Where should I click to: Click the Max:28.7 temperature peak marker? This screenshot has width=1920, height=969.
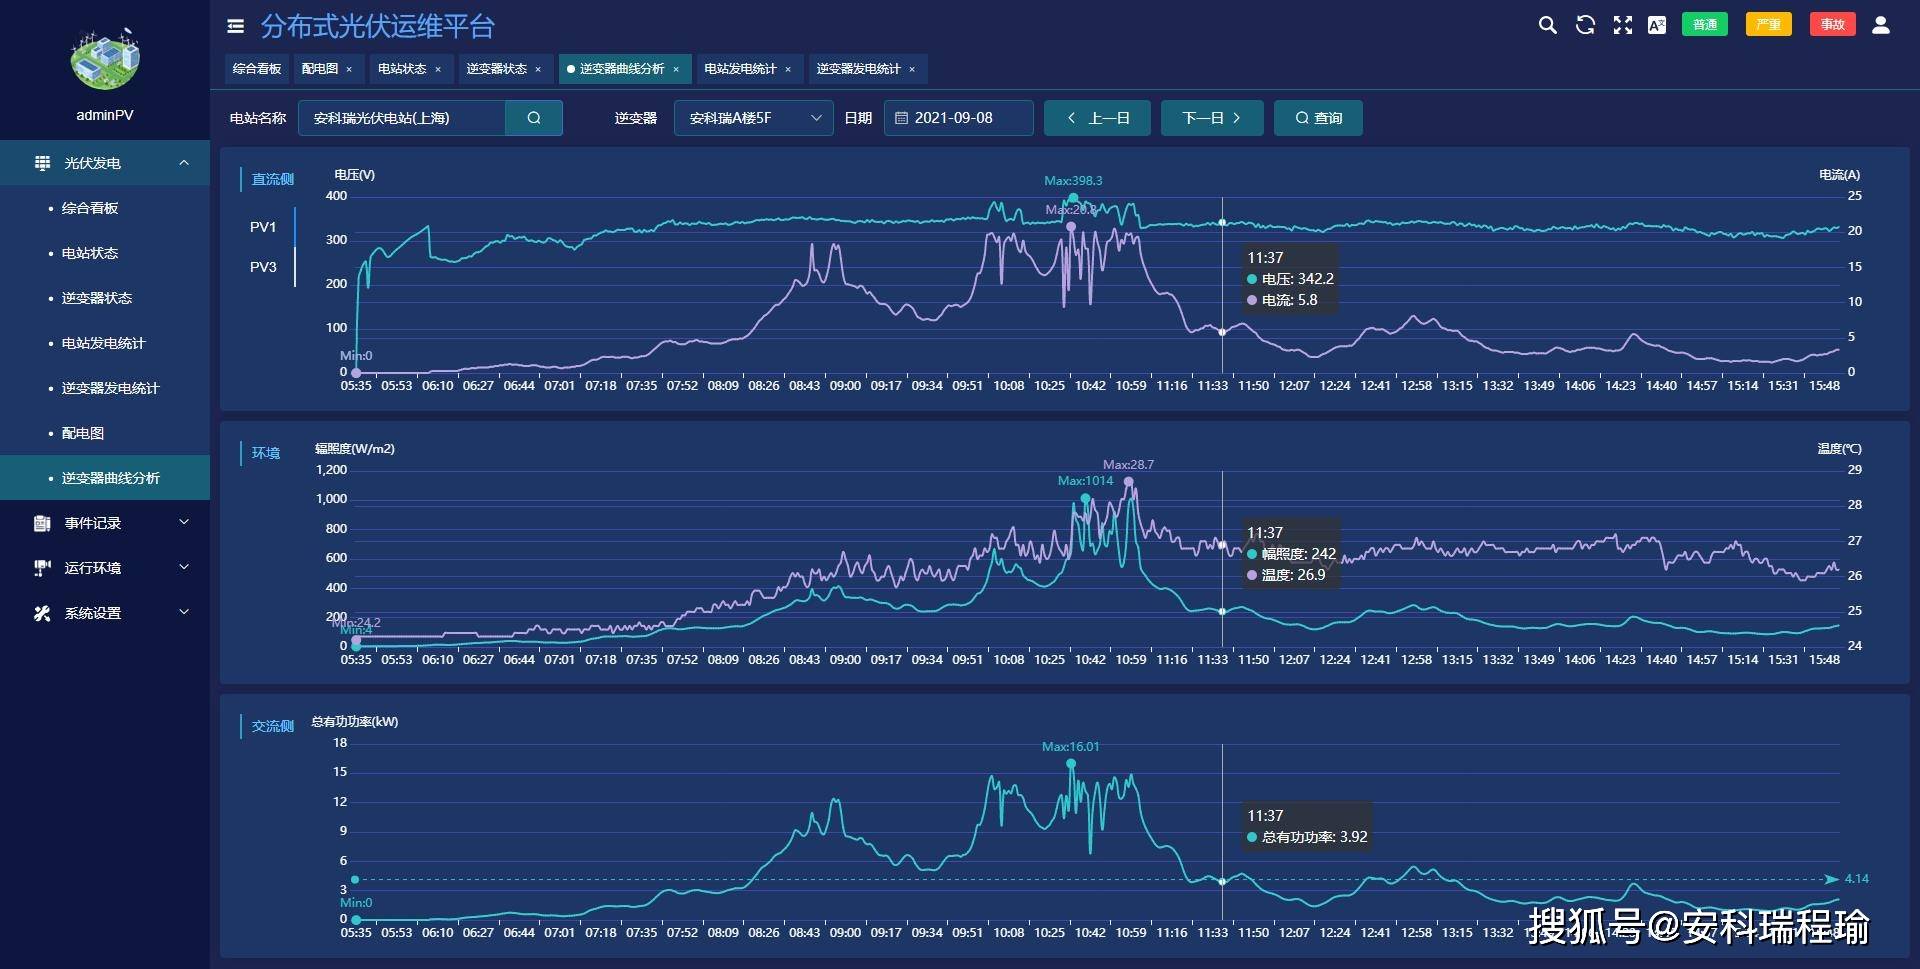click(x=1129, y=482)
